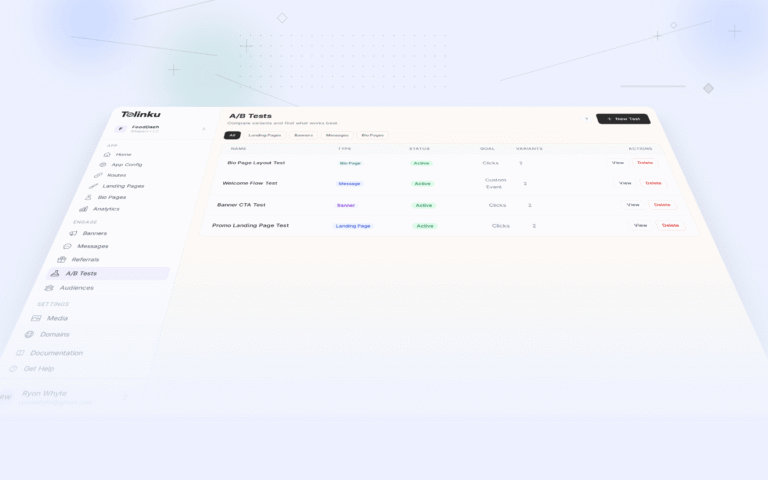Click the Banner CTA Test name
This screenshot has height=480, width=768.
pos(241,205)
